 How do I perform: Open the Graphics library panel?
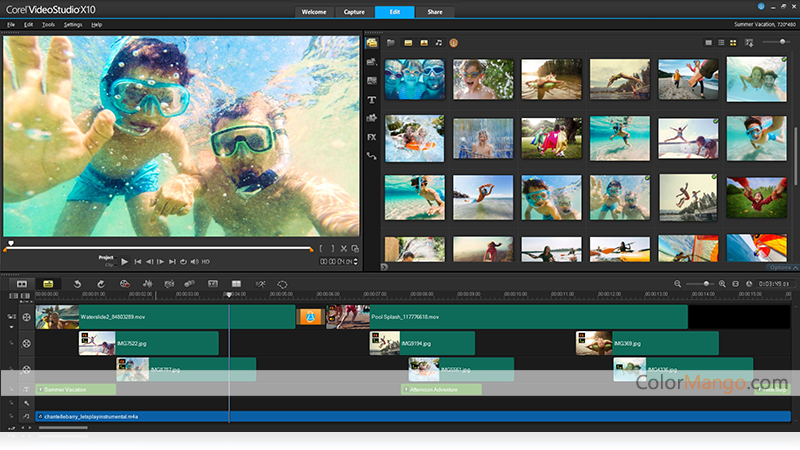372,118
